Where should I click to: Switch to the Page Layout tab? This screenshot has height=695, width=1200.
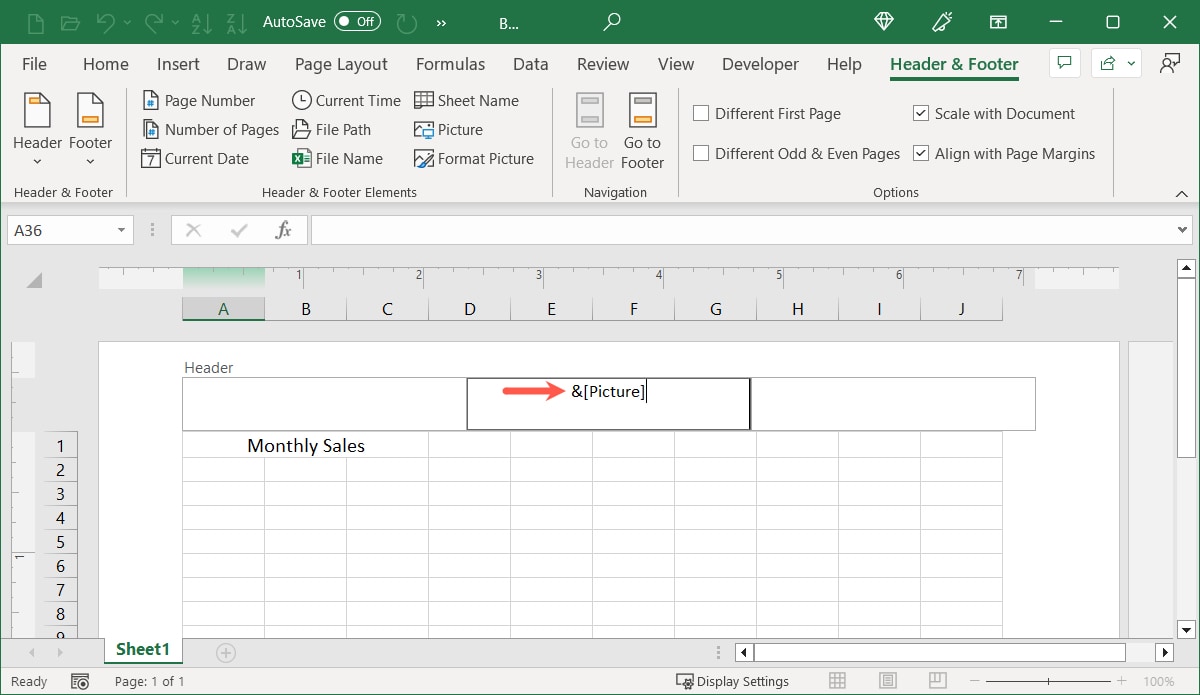341,64
